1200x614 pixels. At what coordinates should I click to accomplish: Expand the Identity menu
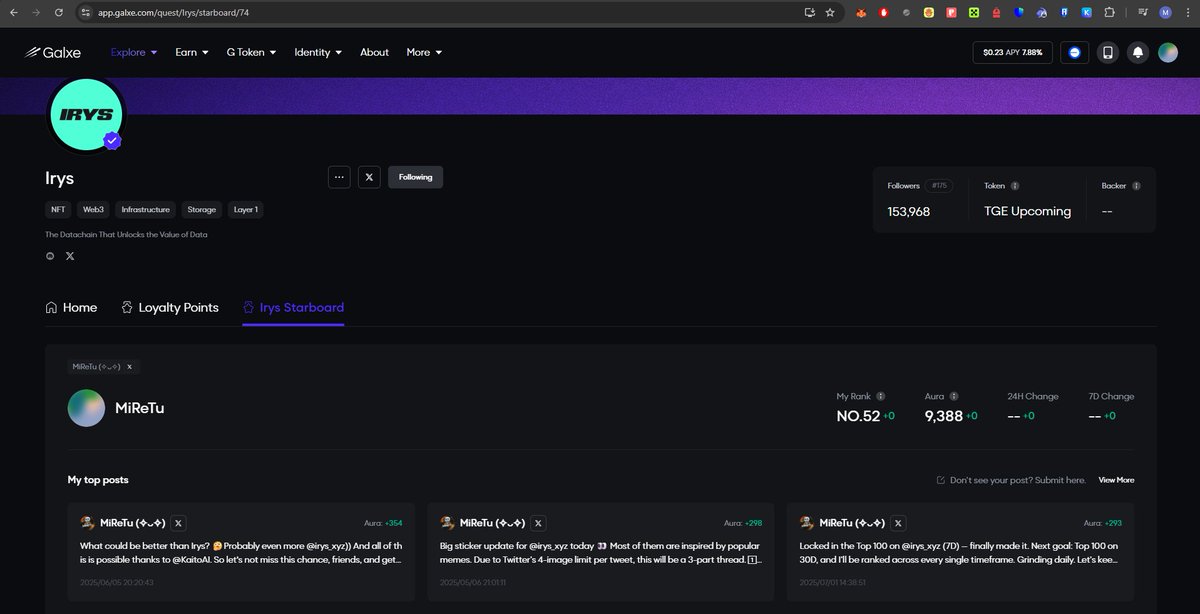pyautogui.click(x=318, y=52)
